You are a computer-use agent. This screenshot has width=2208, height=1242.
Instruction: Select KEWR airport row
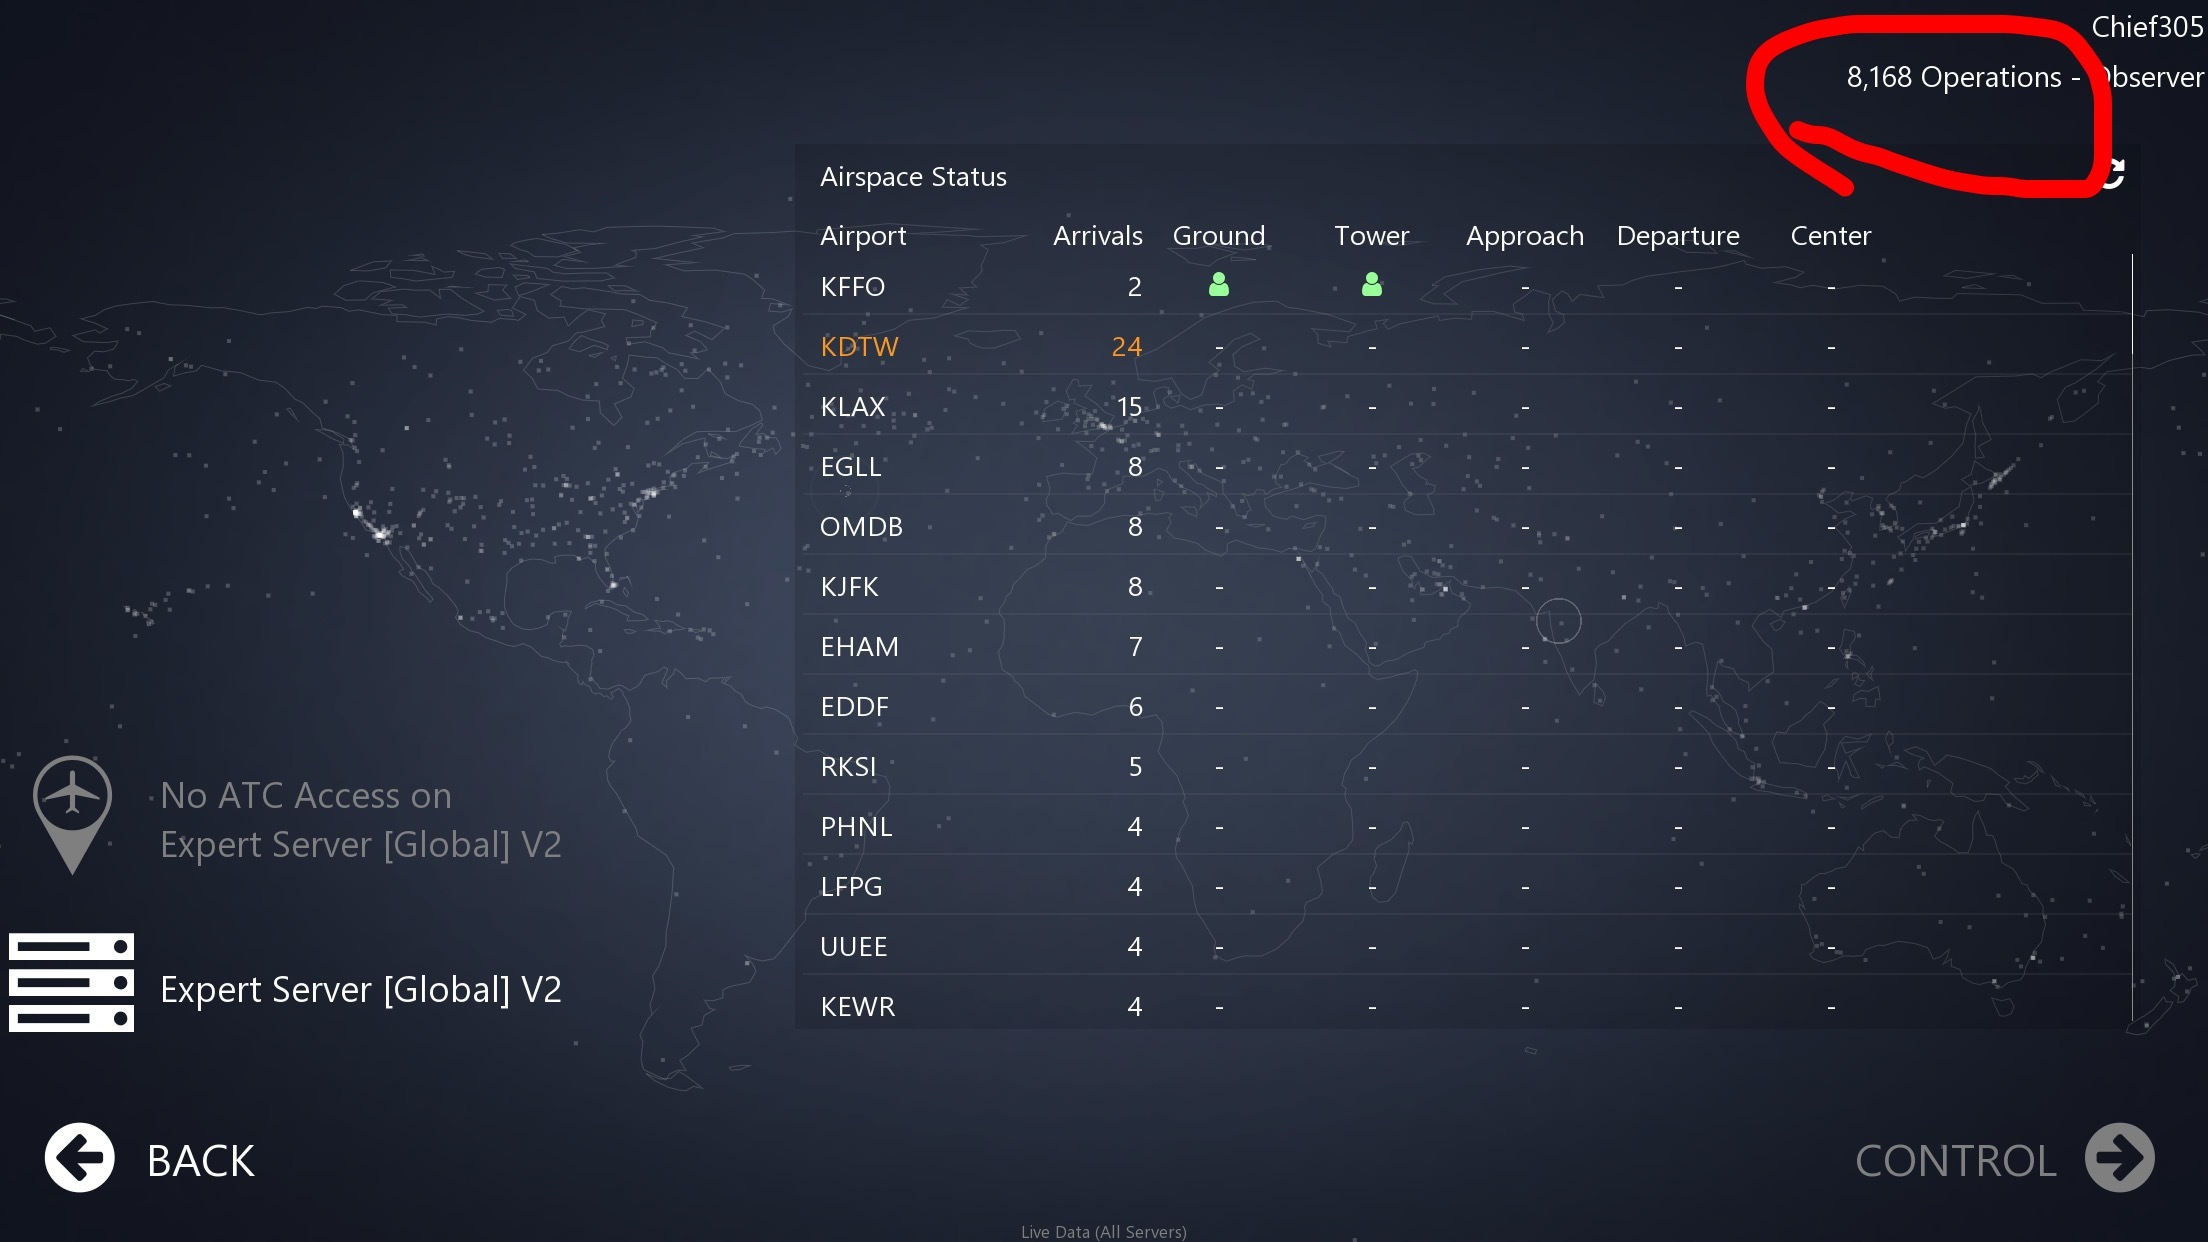[x=857, y=1007]
